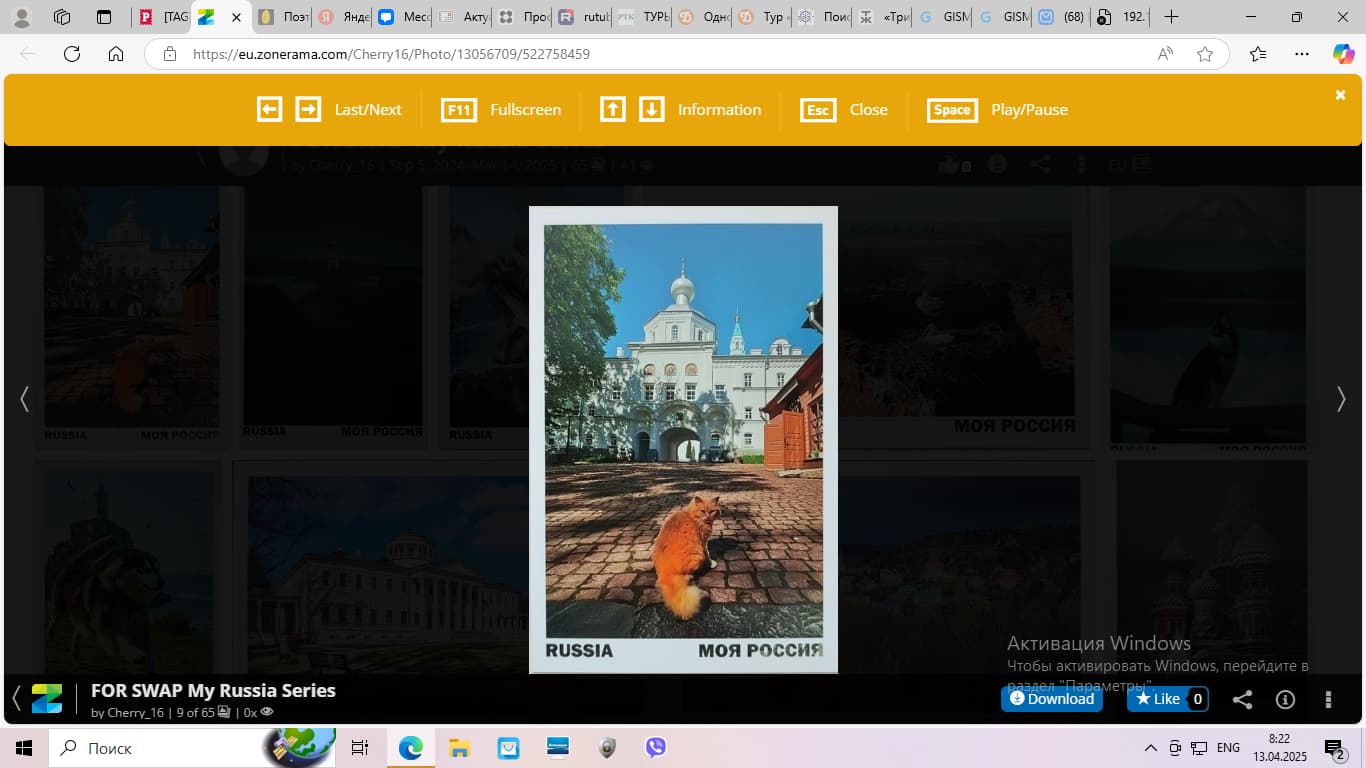Screen dimensions: 1366x768
Task: Expand album panel with bottom-left chevron
Action: click(x=16, y=697)
